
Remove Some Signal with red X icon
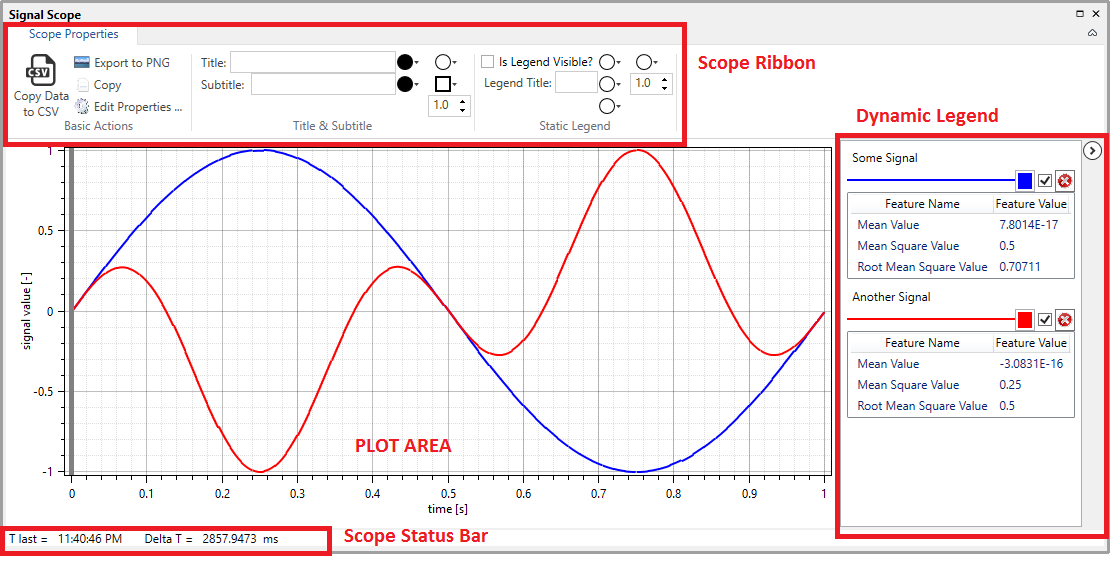tap(1065, 181)
